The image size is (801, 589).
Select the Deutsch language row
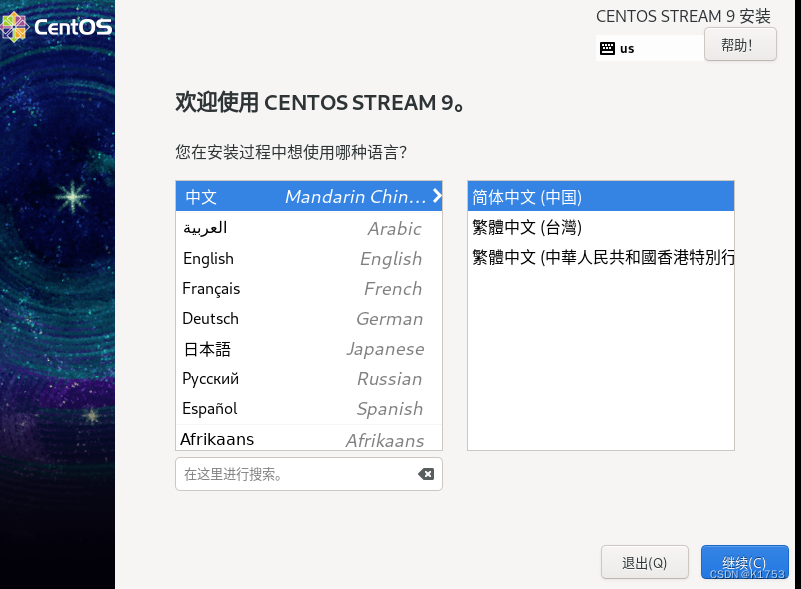pyautogui.click(x=309, y=319)
